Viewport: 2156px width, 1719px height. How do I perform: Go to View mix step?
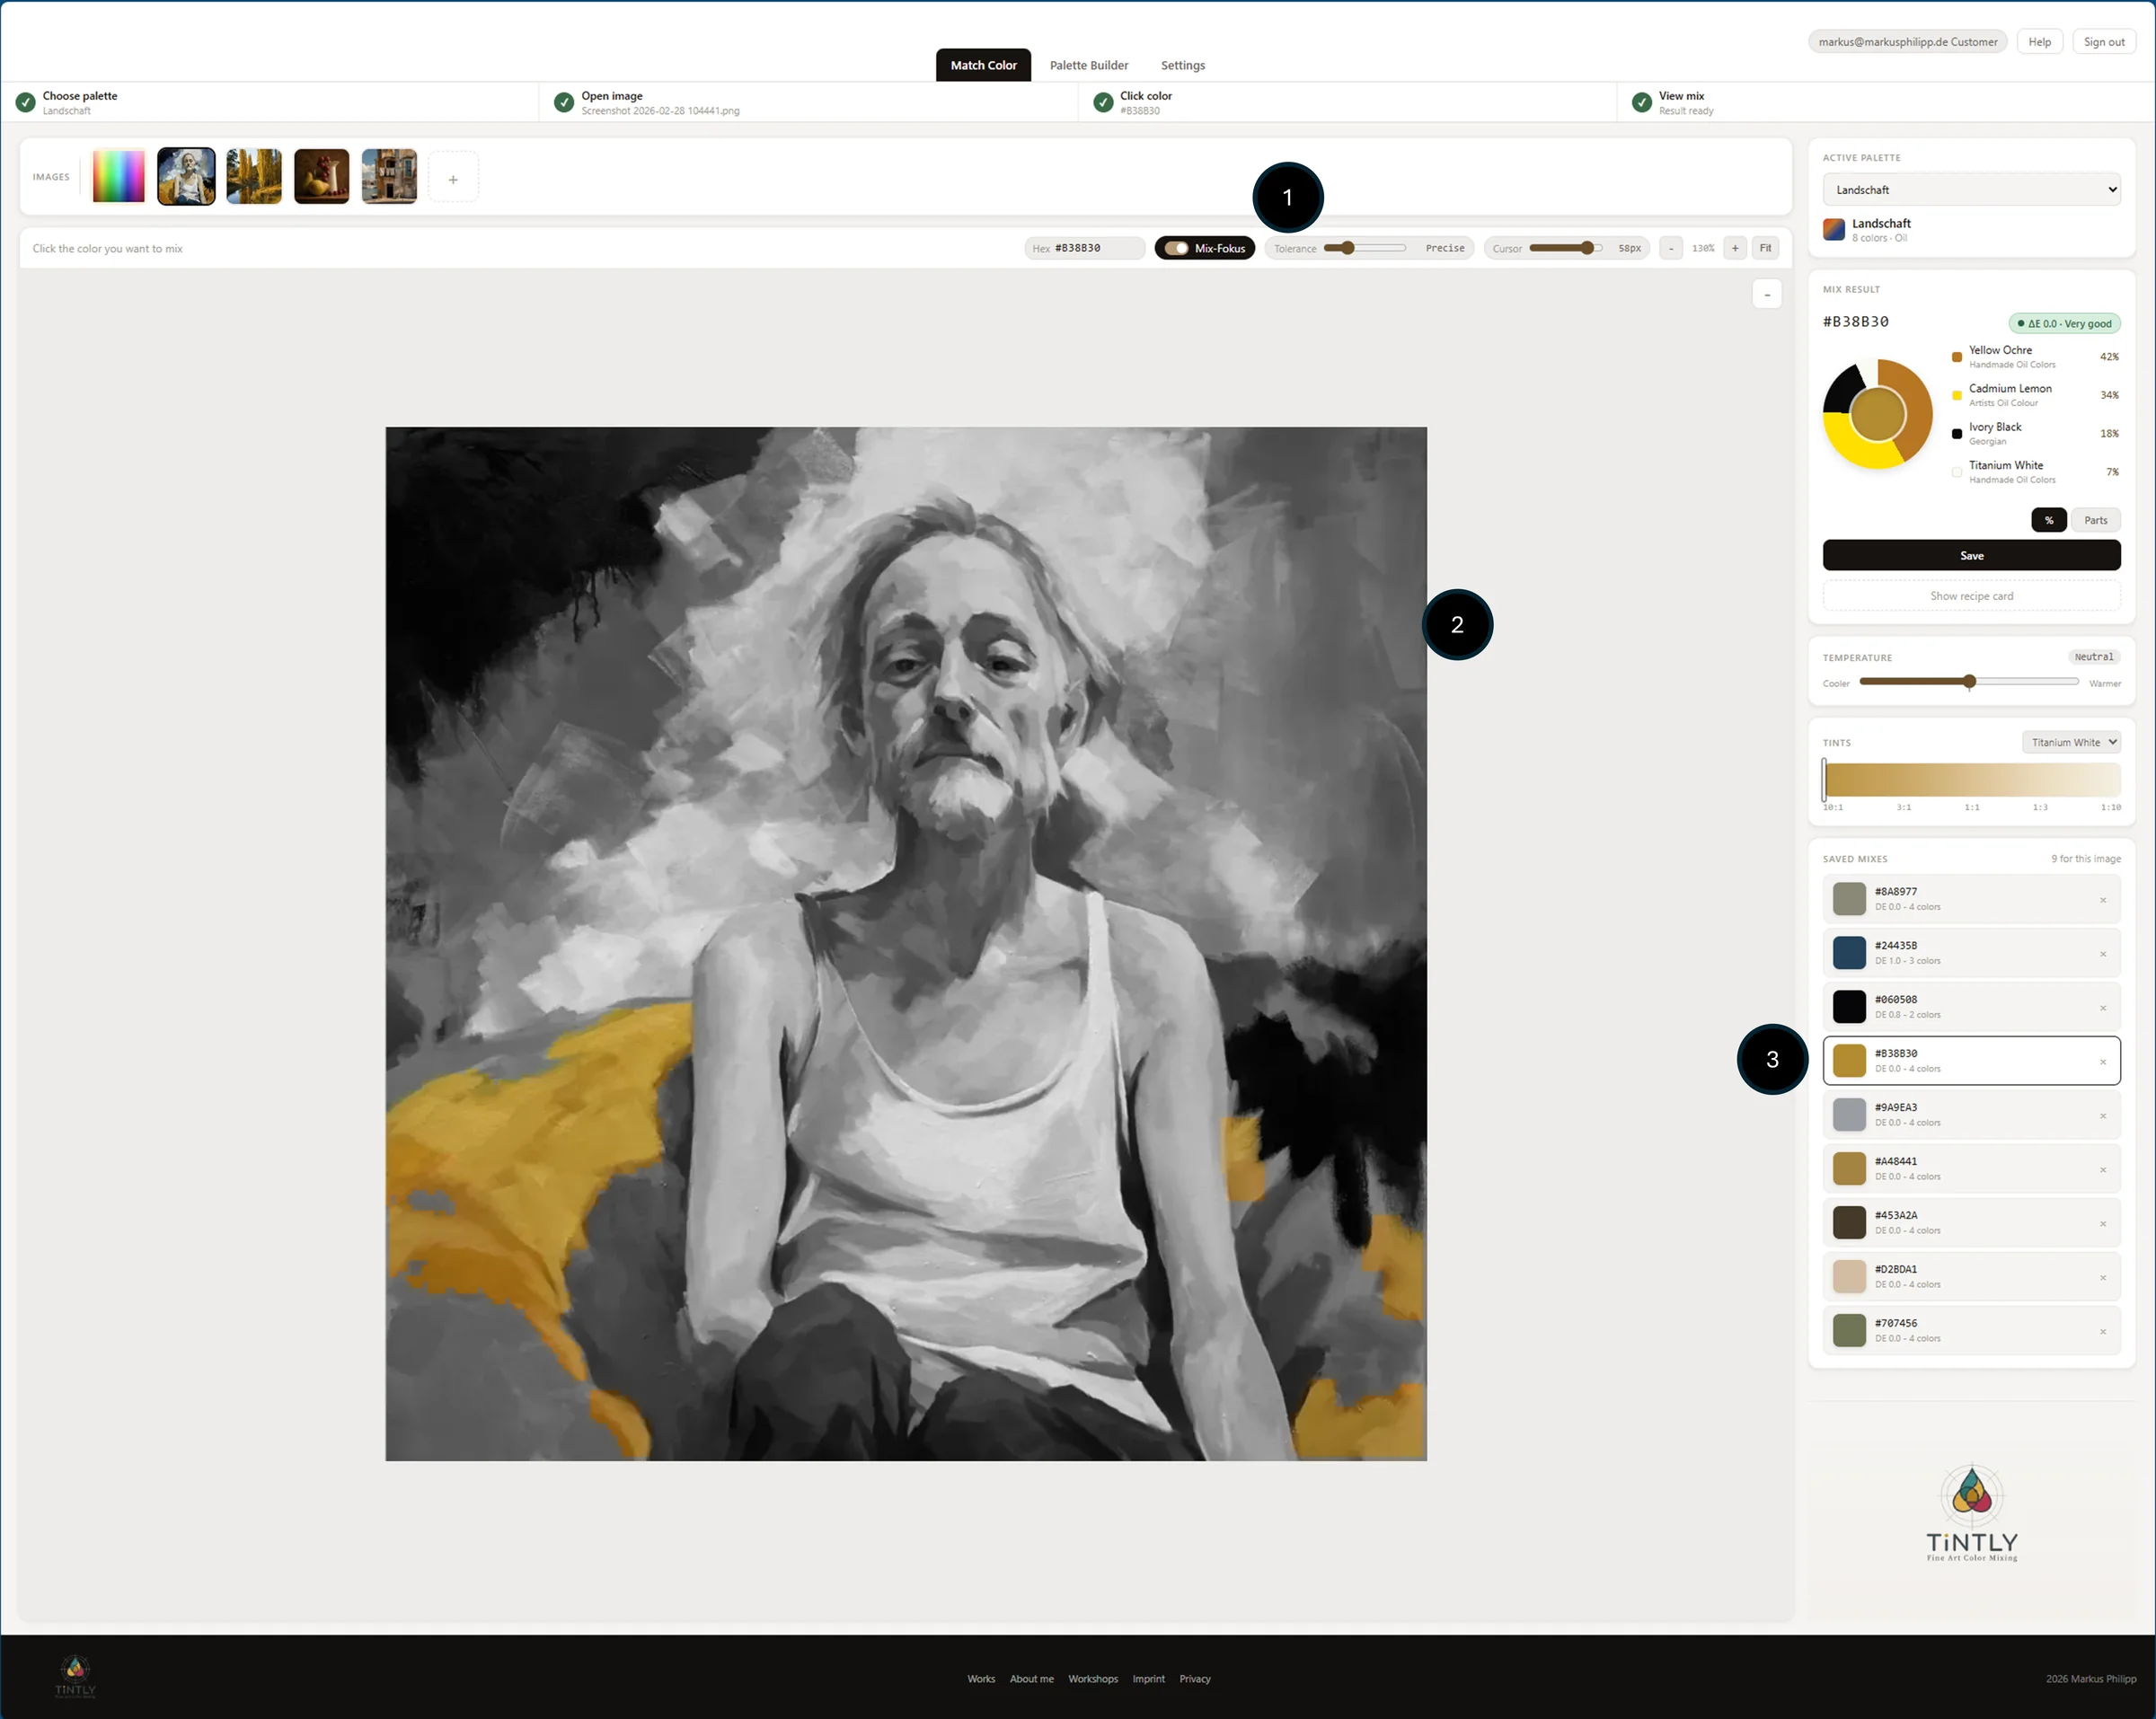pos(1886,102)
